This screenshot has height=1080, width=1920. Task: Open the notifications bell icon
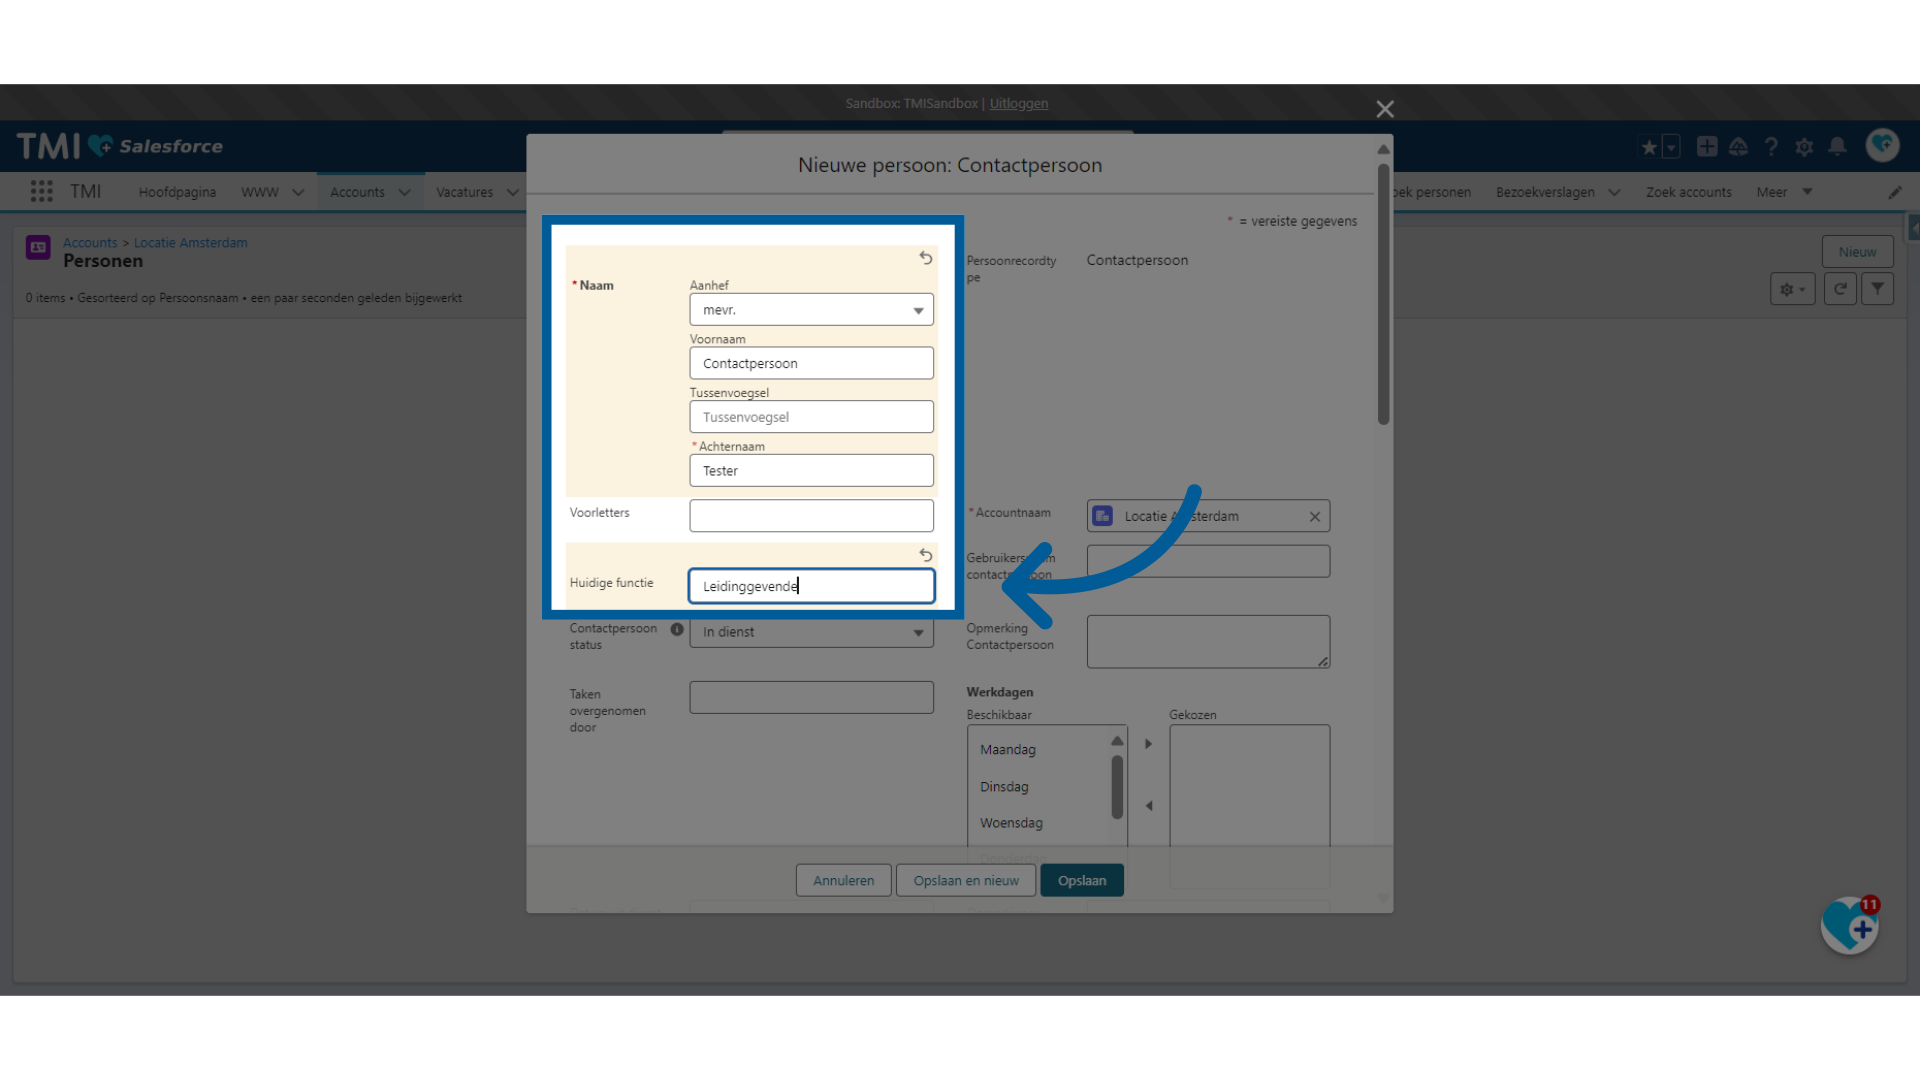tap(1837, 147)
